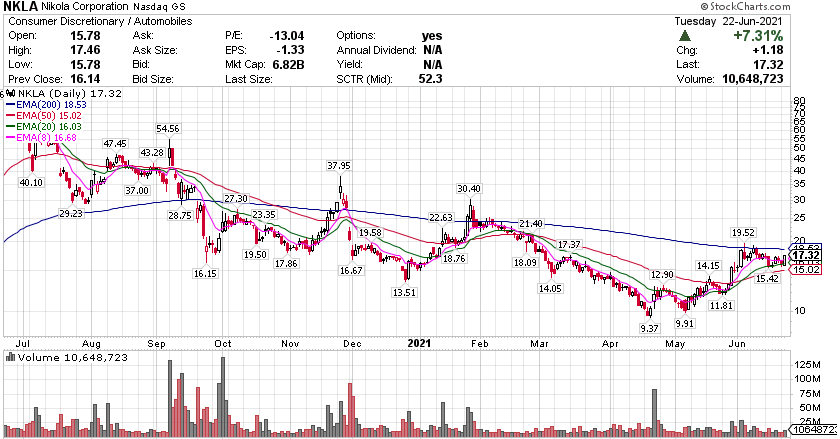Click the Consumer Discretionary / Automobiles sector label
The height and width of the screenshot is (439, 840).
tap(100, 21)
